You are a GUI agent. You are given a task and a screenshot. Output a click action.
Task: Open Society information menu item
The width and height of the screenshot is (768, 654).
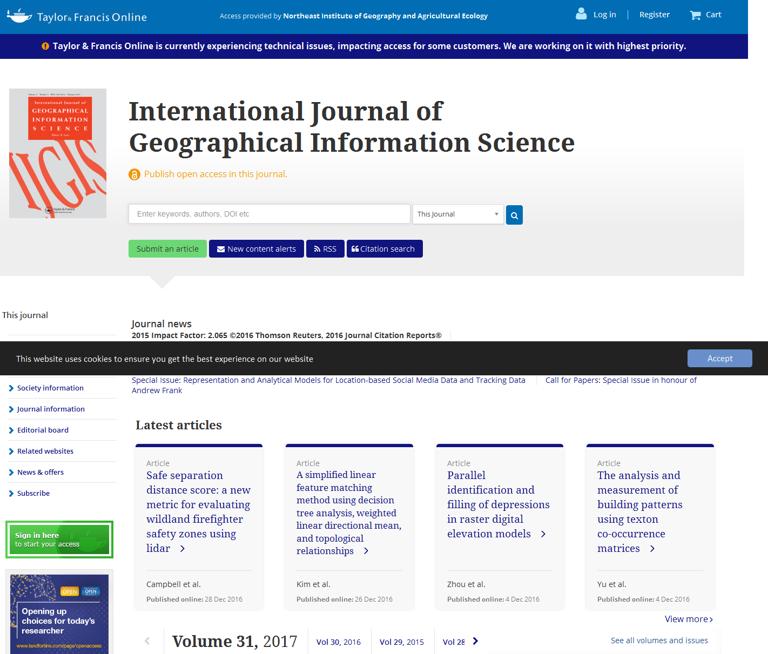(x=50, y=388)
